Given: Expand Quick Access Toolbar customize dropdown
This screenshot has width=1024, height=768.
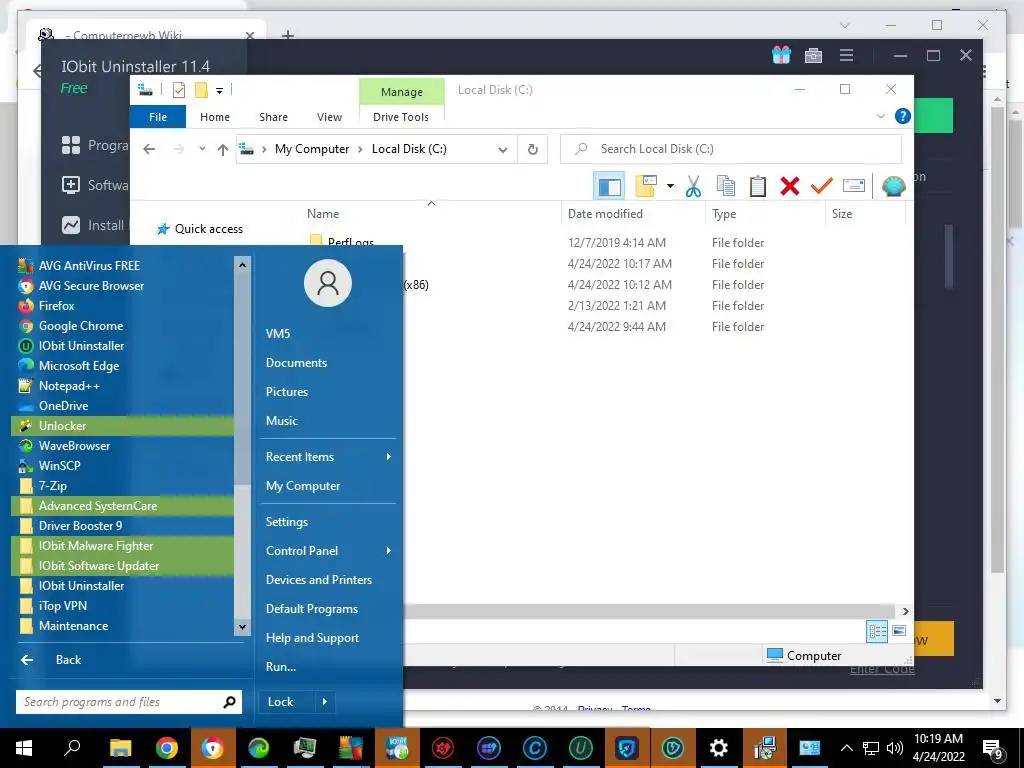Looking at the screenshot, I should [x=219, y=91].
